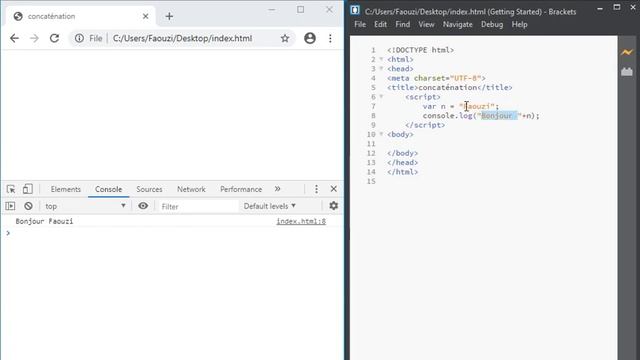Maximize the Chrome window

[300, 9]
